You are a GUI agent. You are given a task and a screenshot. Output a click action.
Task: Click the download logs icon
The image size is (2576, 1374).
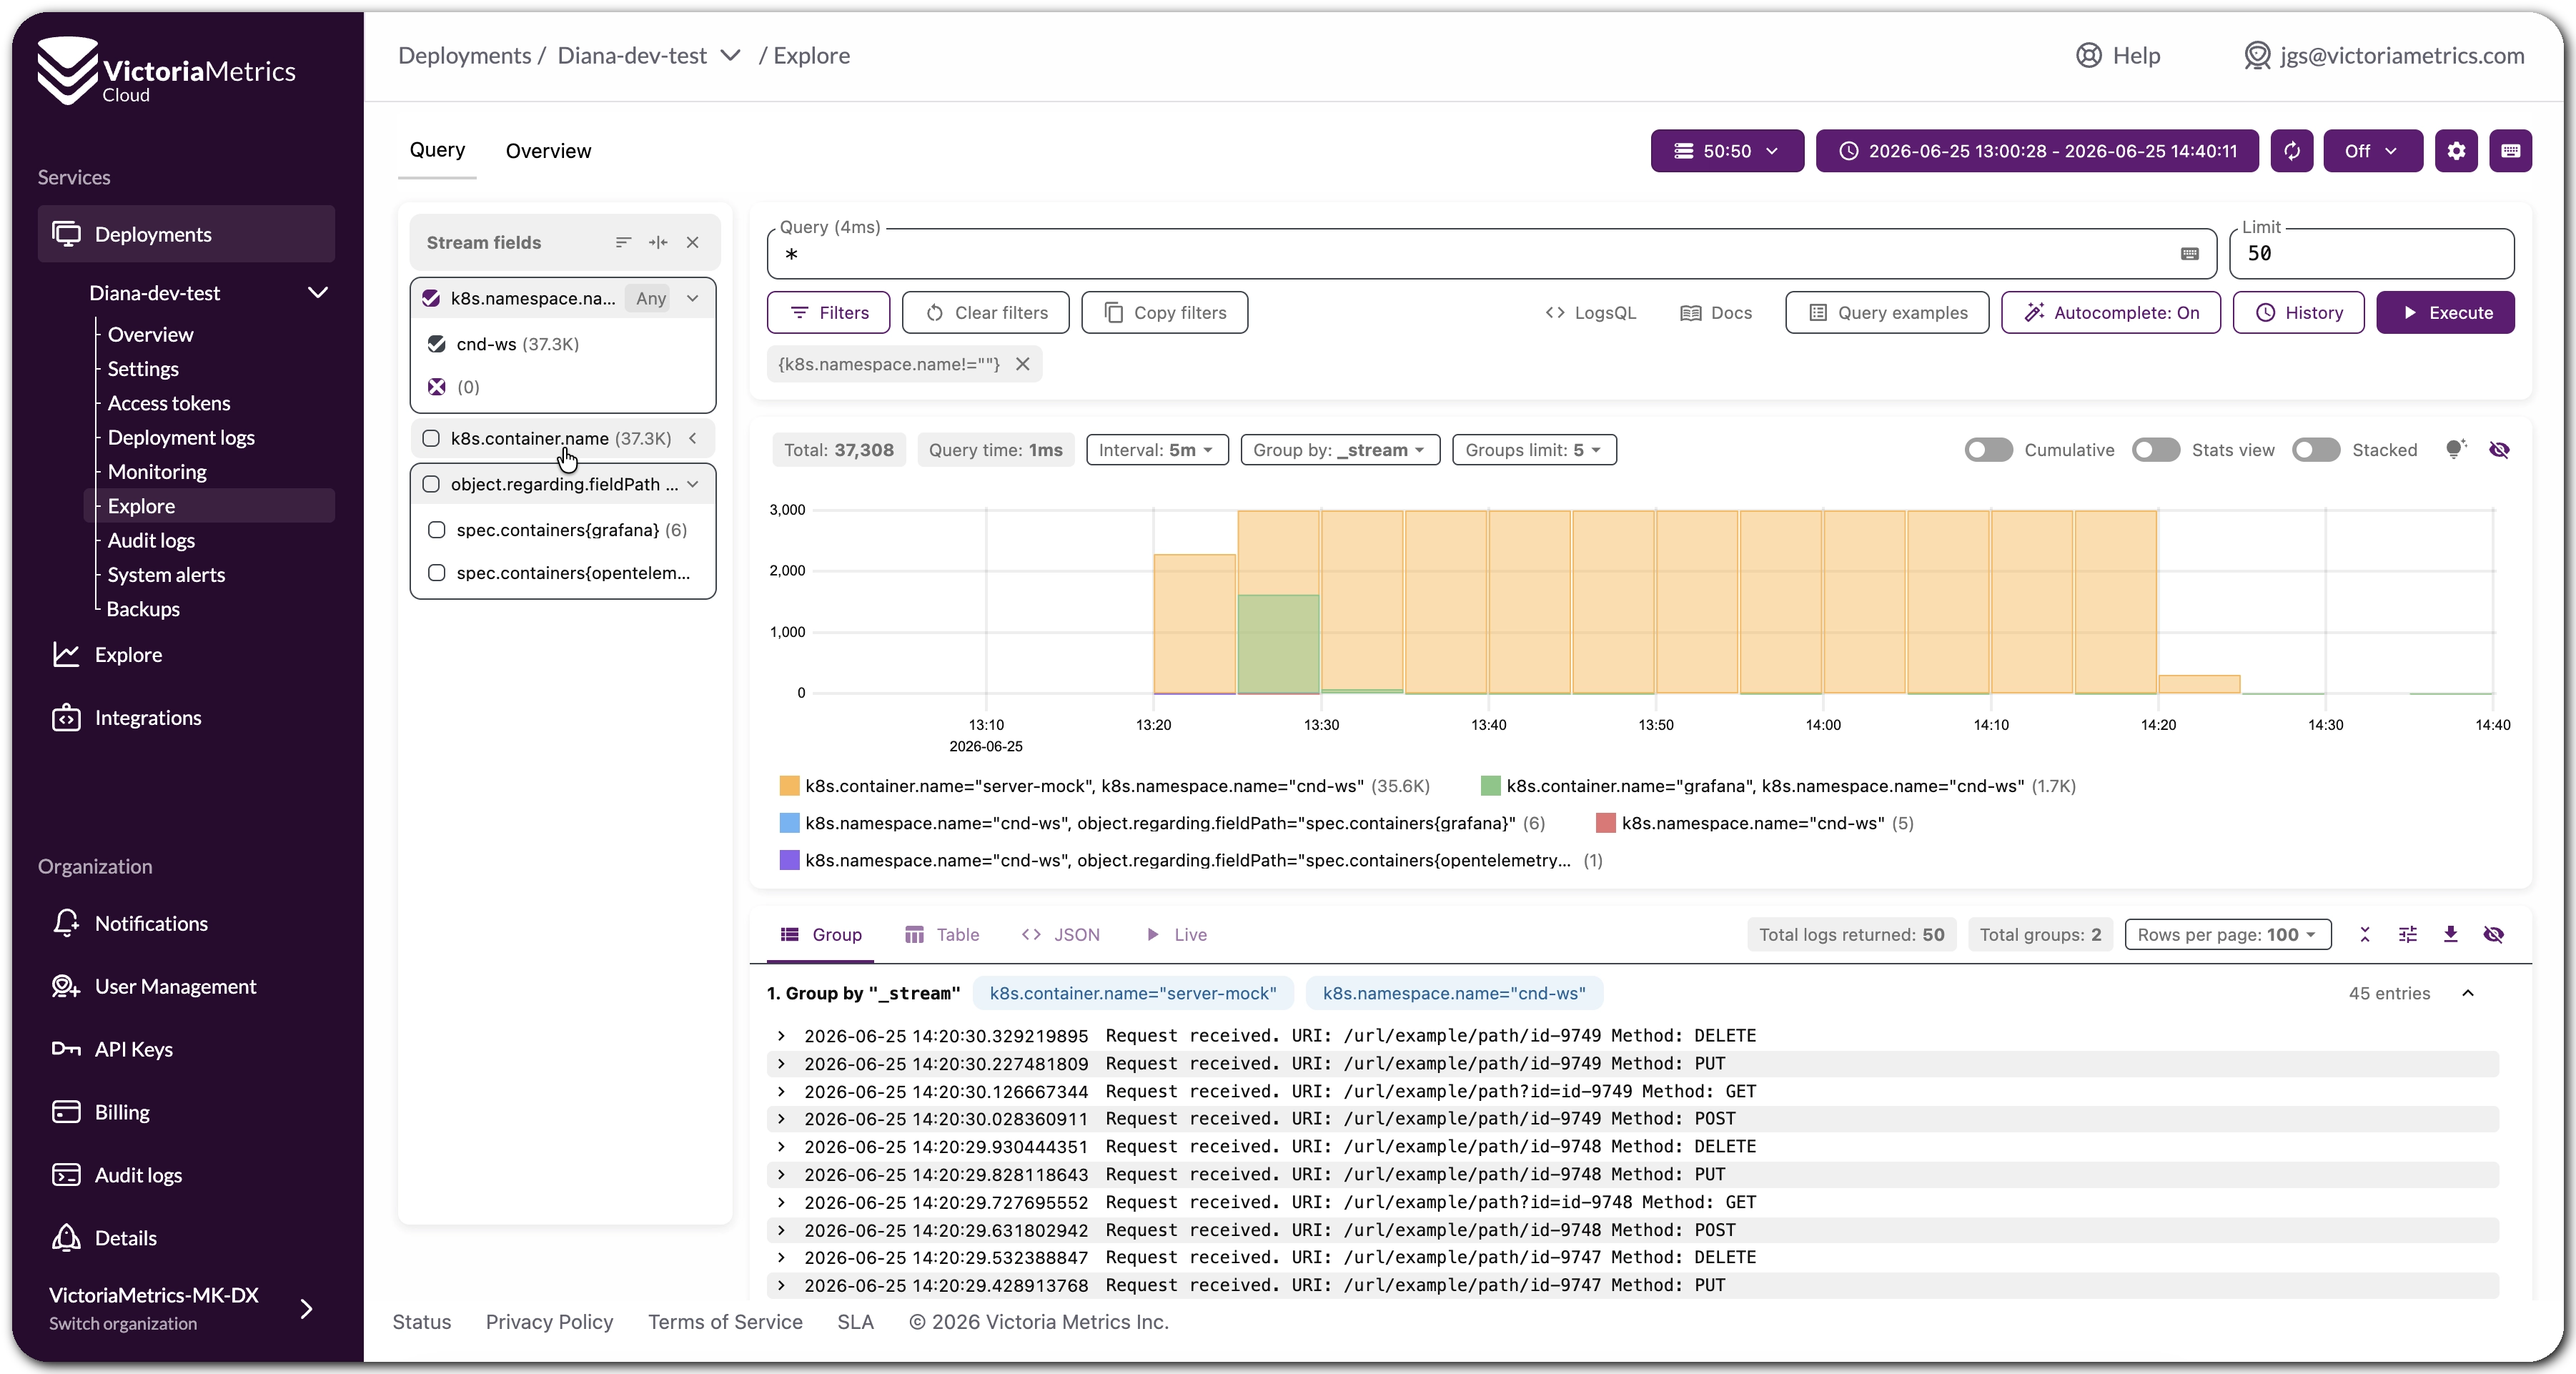(2450, 934)
